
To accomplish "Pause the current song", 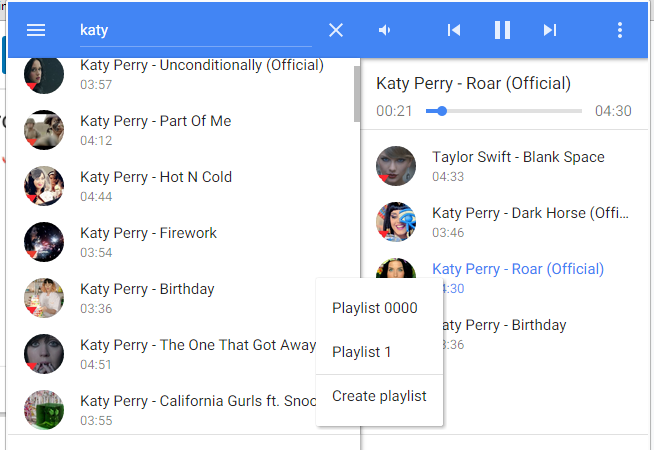I will pyautogui.click(x=502, y=30).
